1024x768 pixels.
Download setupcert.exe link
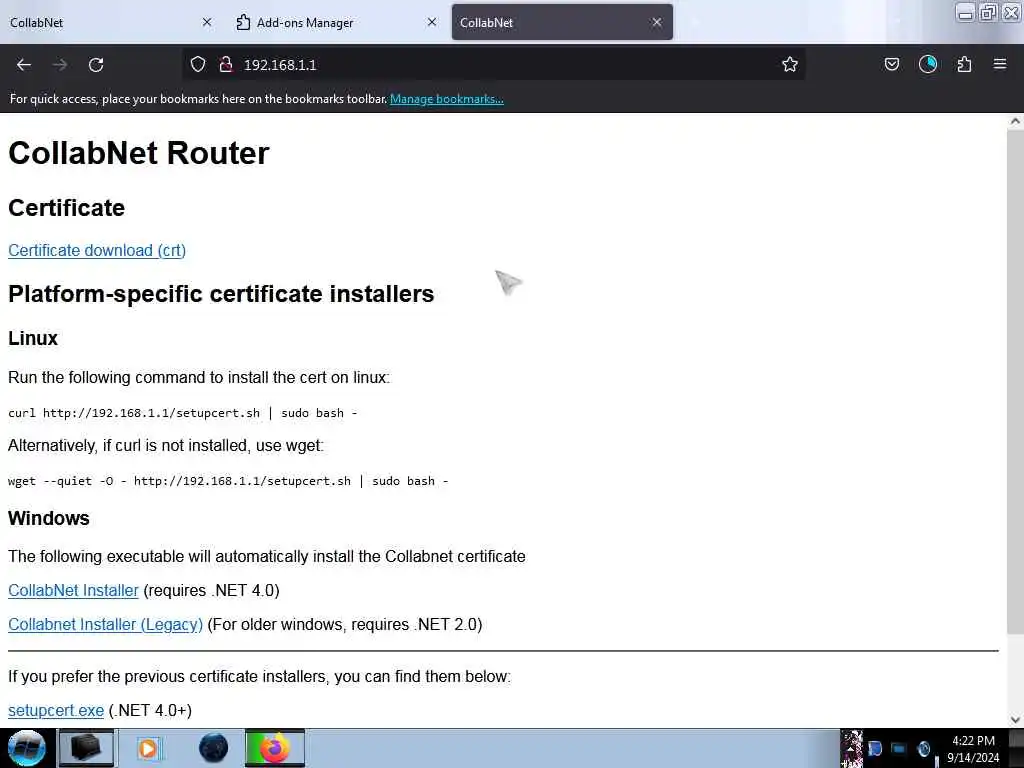(x=56, y=711)
